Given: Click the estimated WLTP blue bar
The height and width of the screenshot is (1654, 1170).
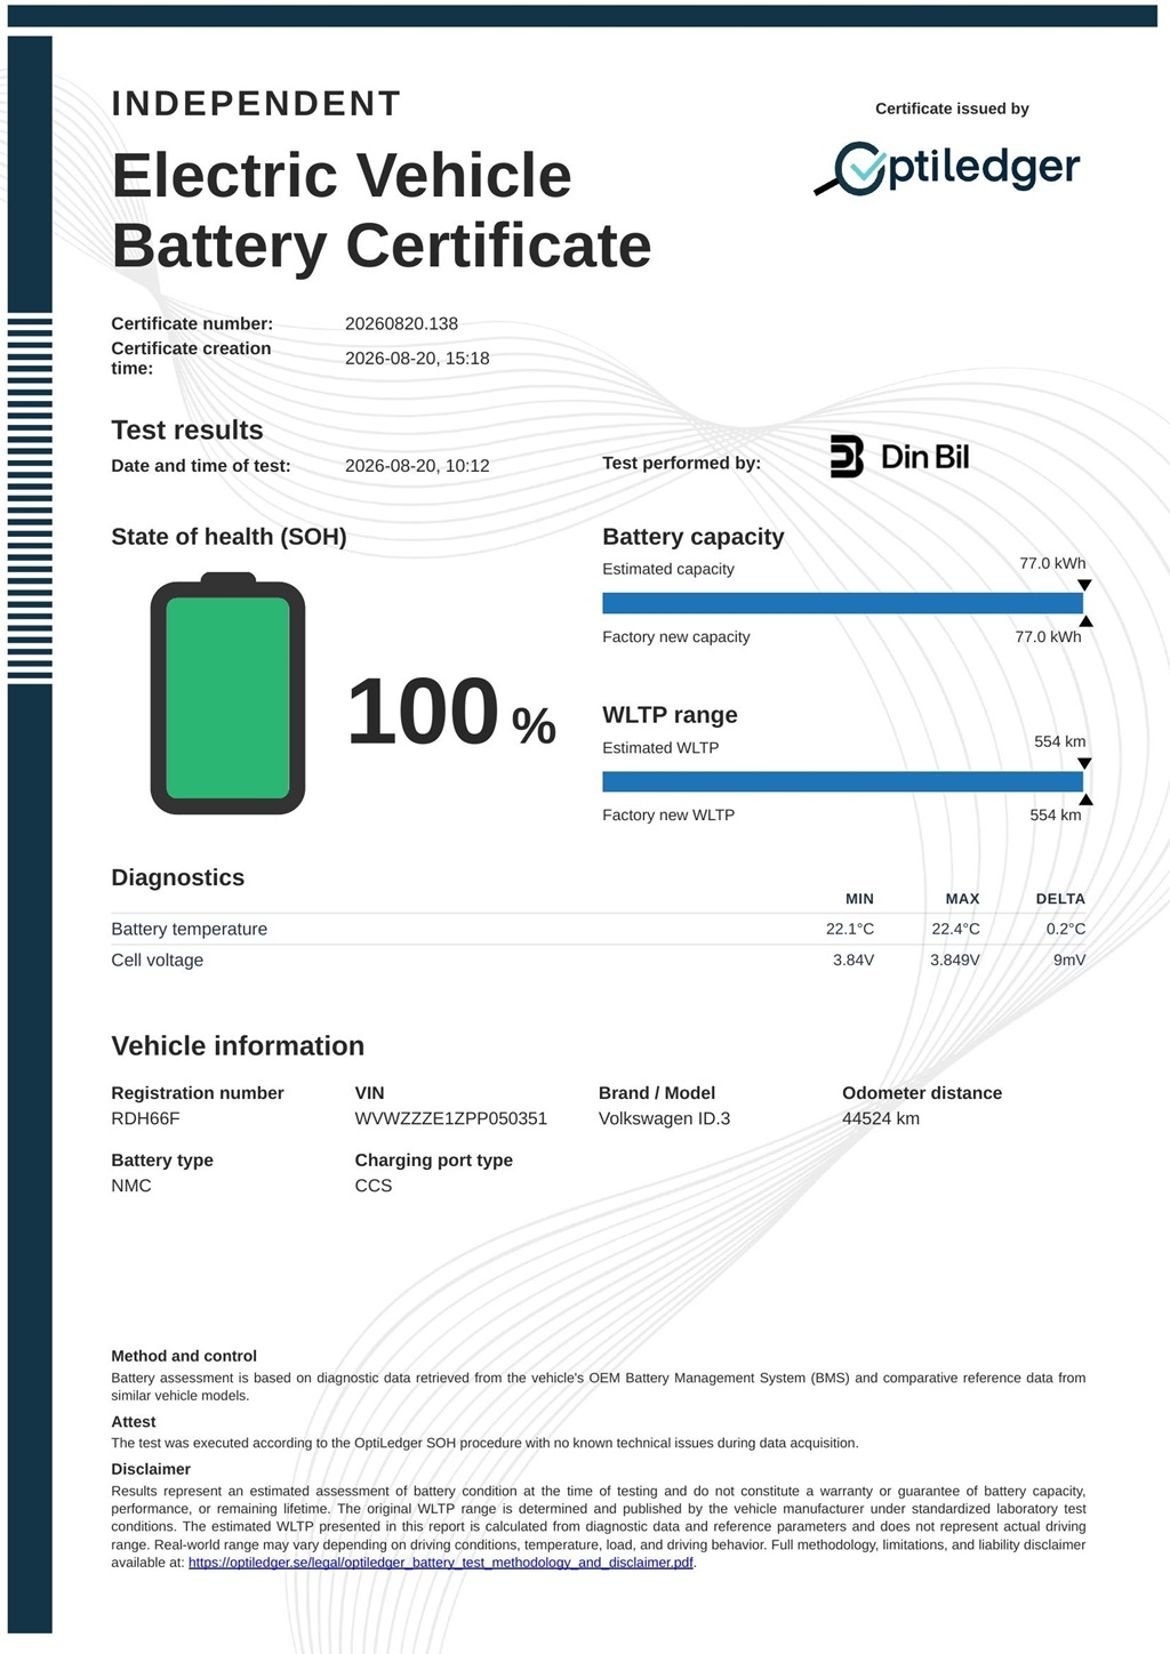Looking at the screenshot, I should [842, 782].
